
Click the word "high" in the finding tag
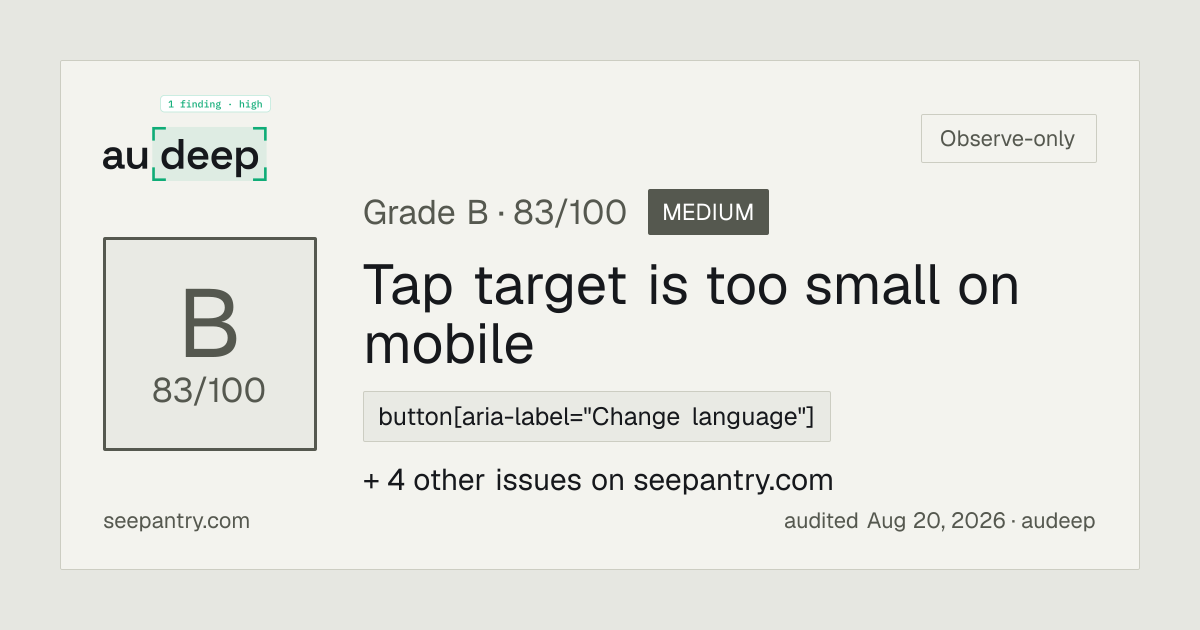pyautogui.click(x=251, y=104)
